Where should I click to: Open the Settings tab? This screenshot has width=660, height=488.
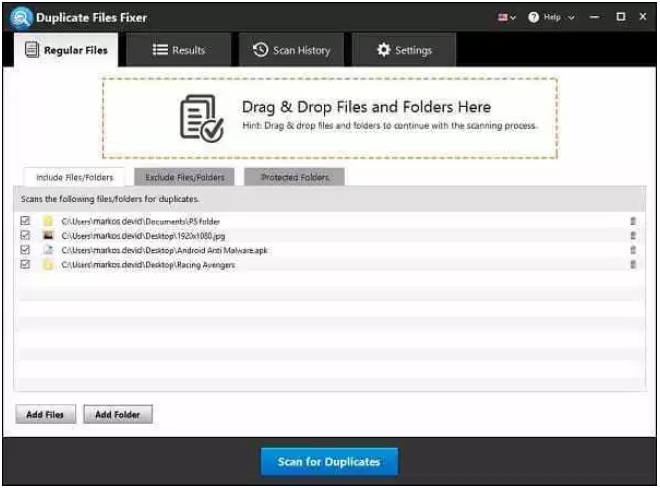click(x=404, y=50)
